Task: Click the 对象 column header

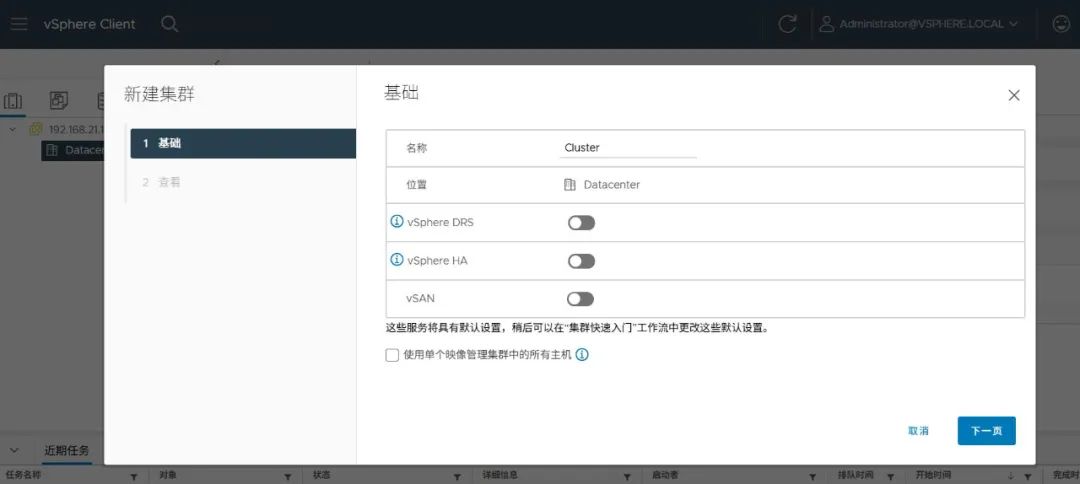Action: tap(167, 475)
